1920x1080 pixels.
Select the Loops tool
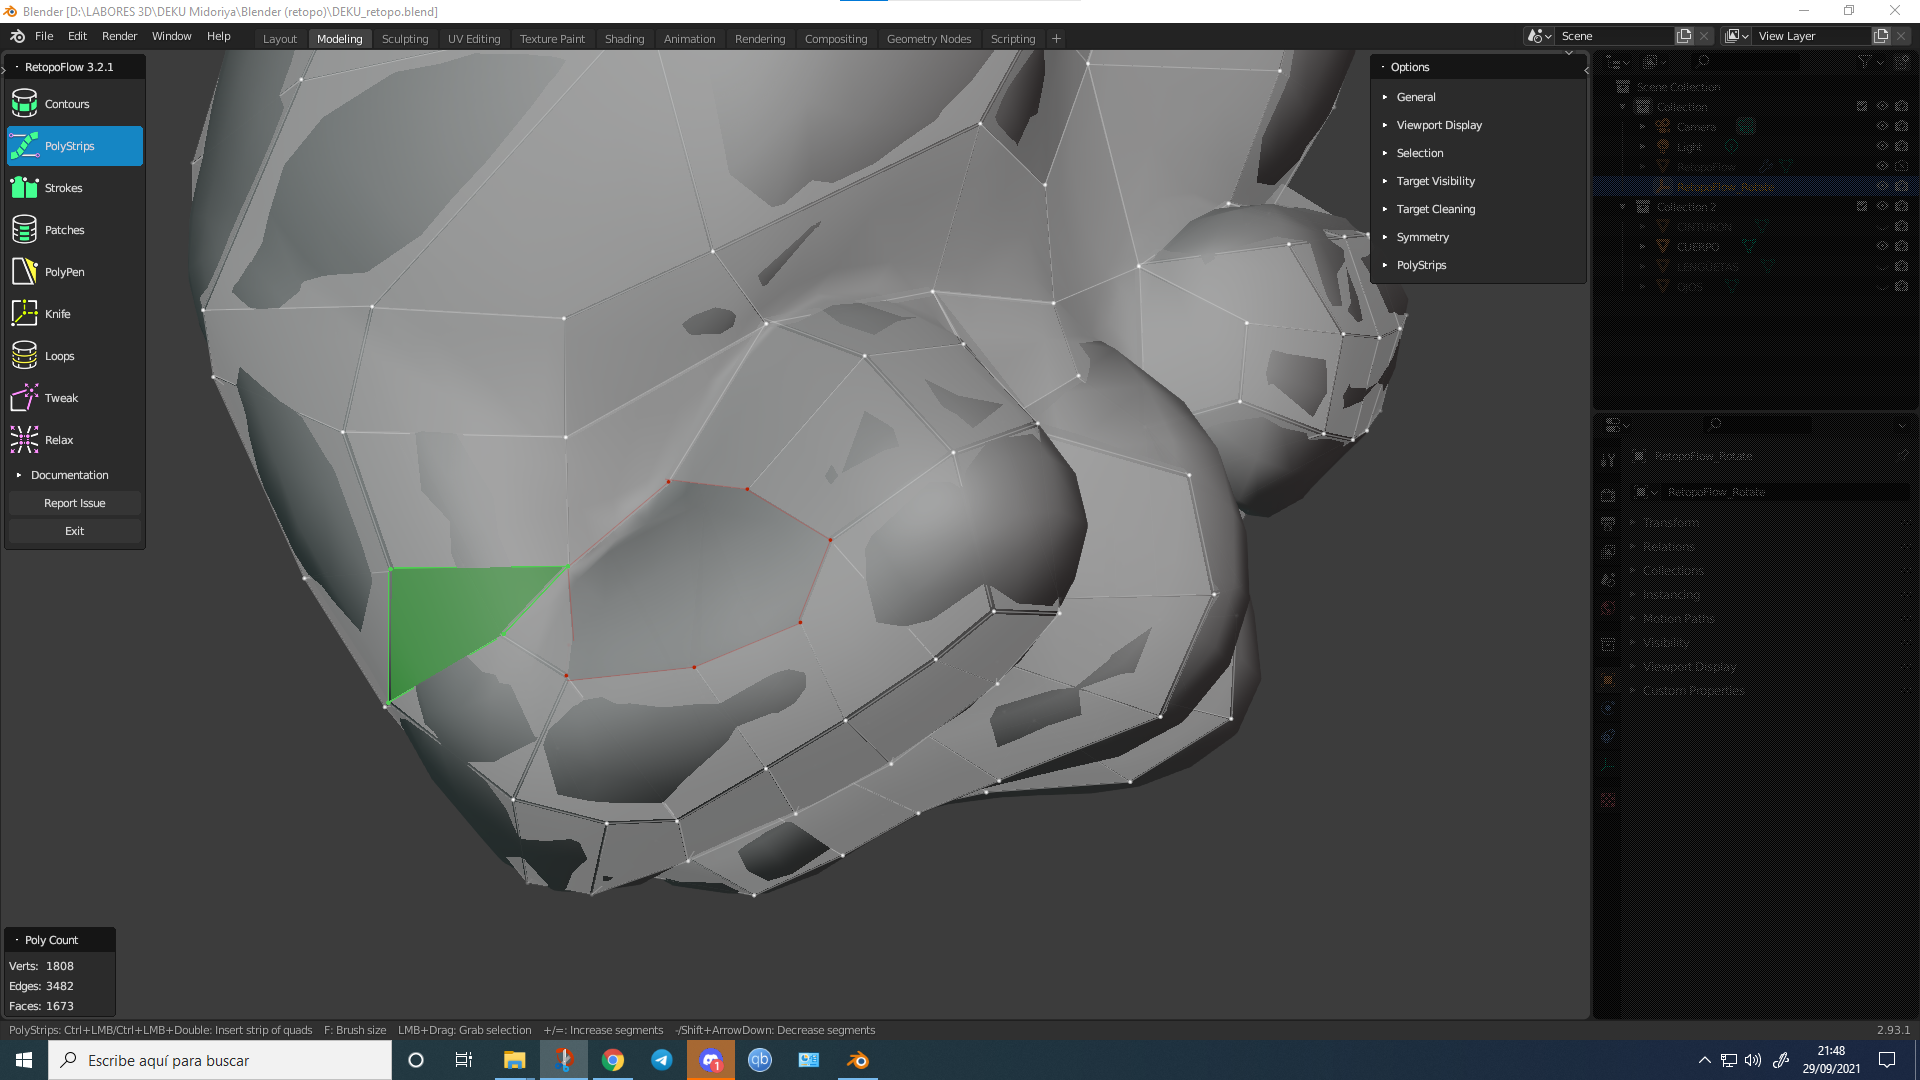click(59, 355)
